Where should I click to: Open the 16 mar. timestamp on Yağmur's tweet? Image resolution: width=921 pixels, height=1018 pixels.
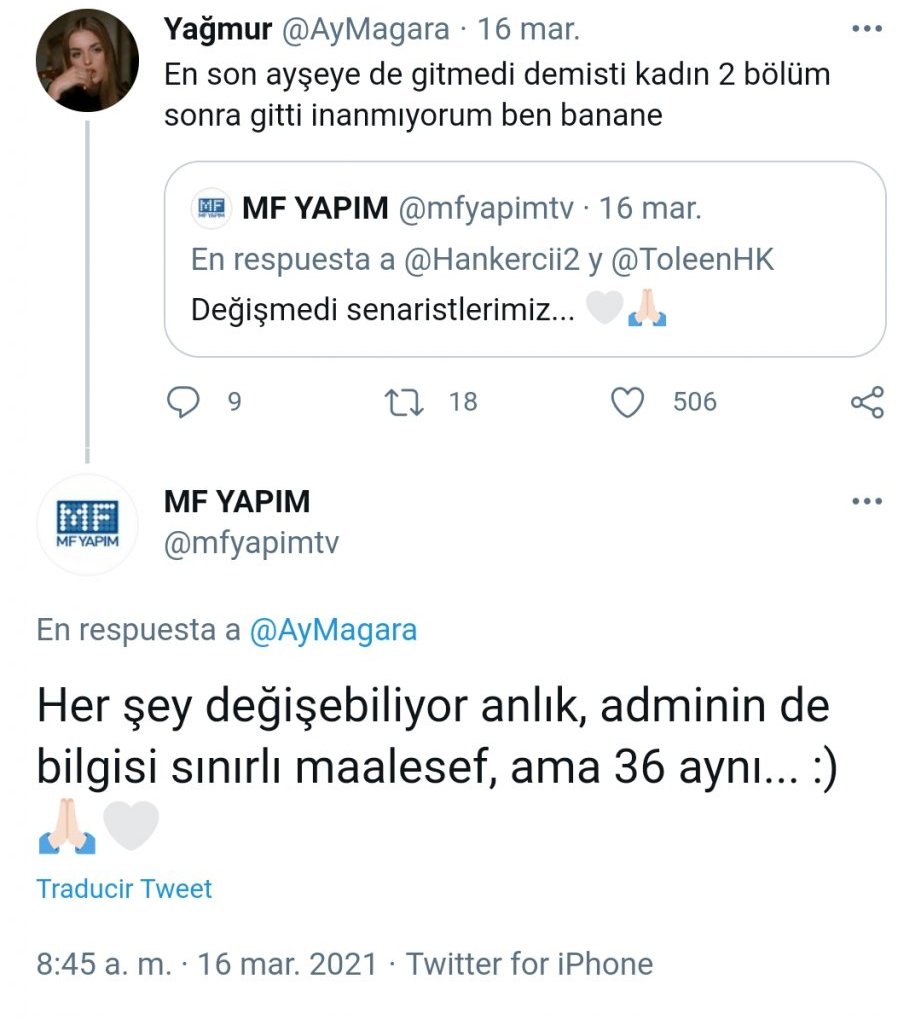pos(529,30)
